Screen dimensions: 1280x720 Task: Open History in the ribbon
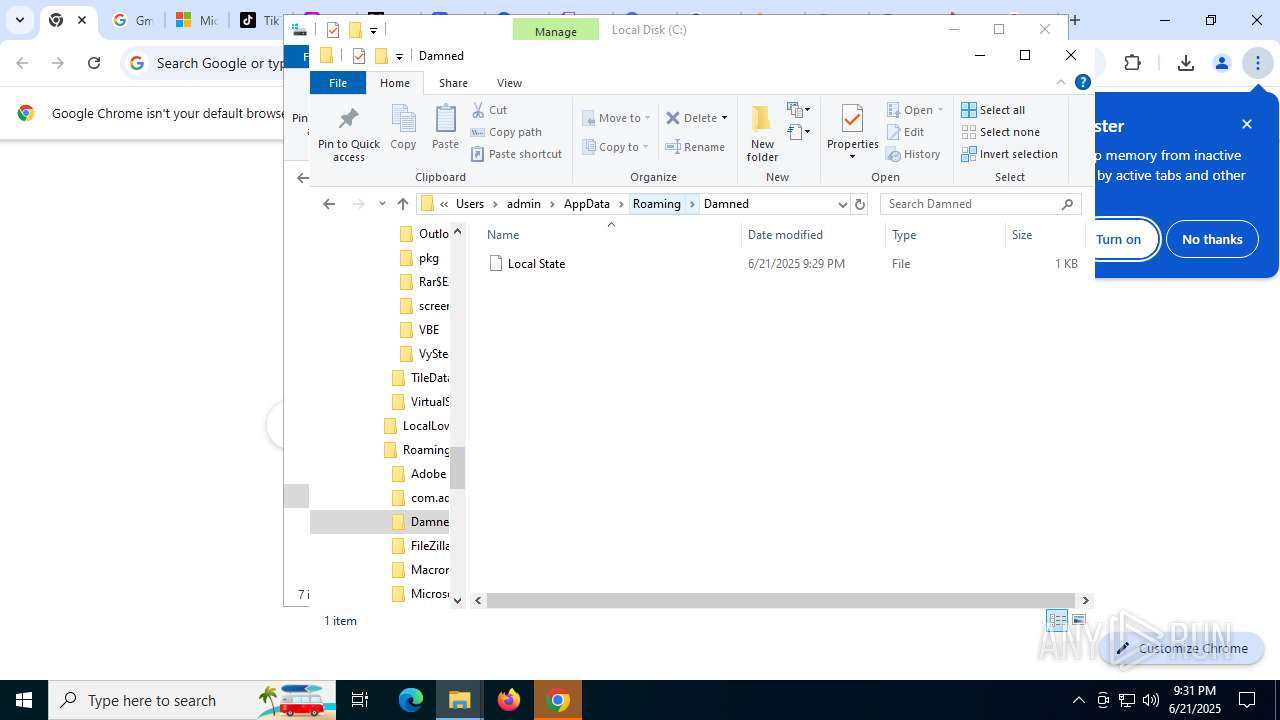(913, 154)
